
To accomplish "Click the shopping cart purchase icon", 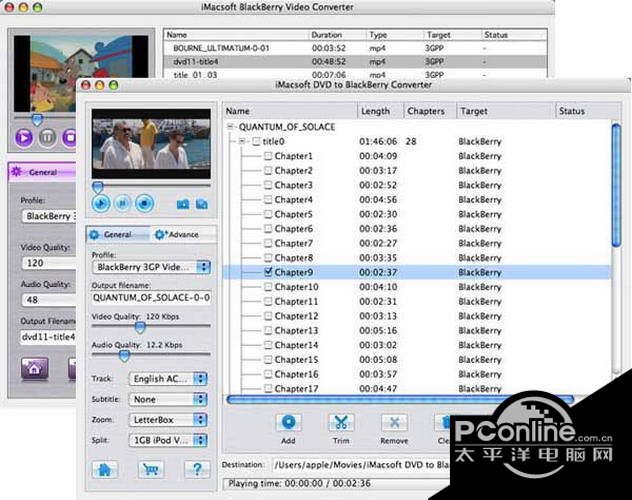I will coord(151,469).
